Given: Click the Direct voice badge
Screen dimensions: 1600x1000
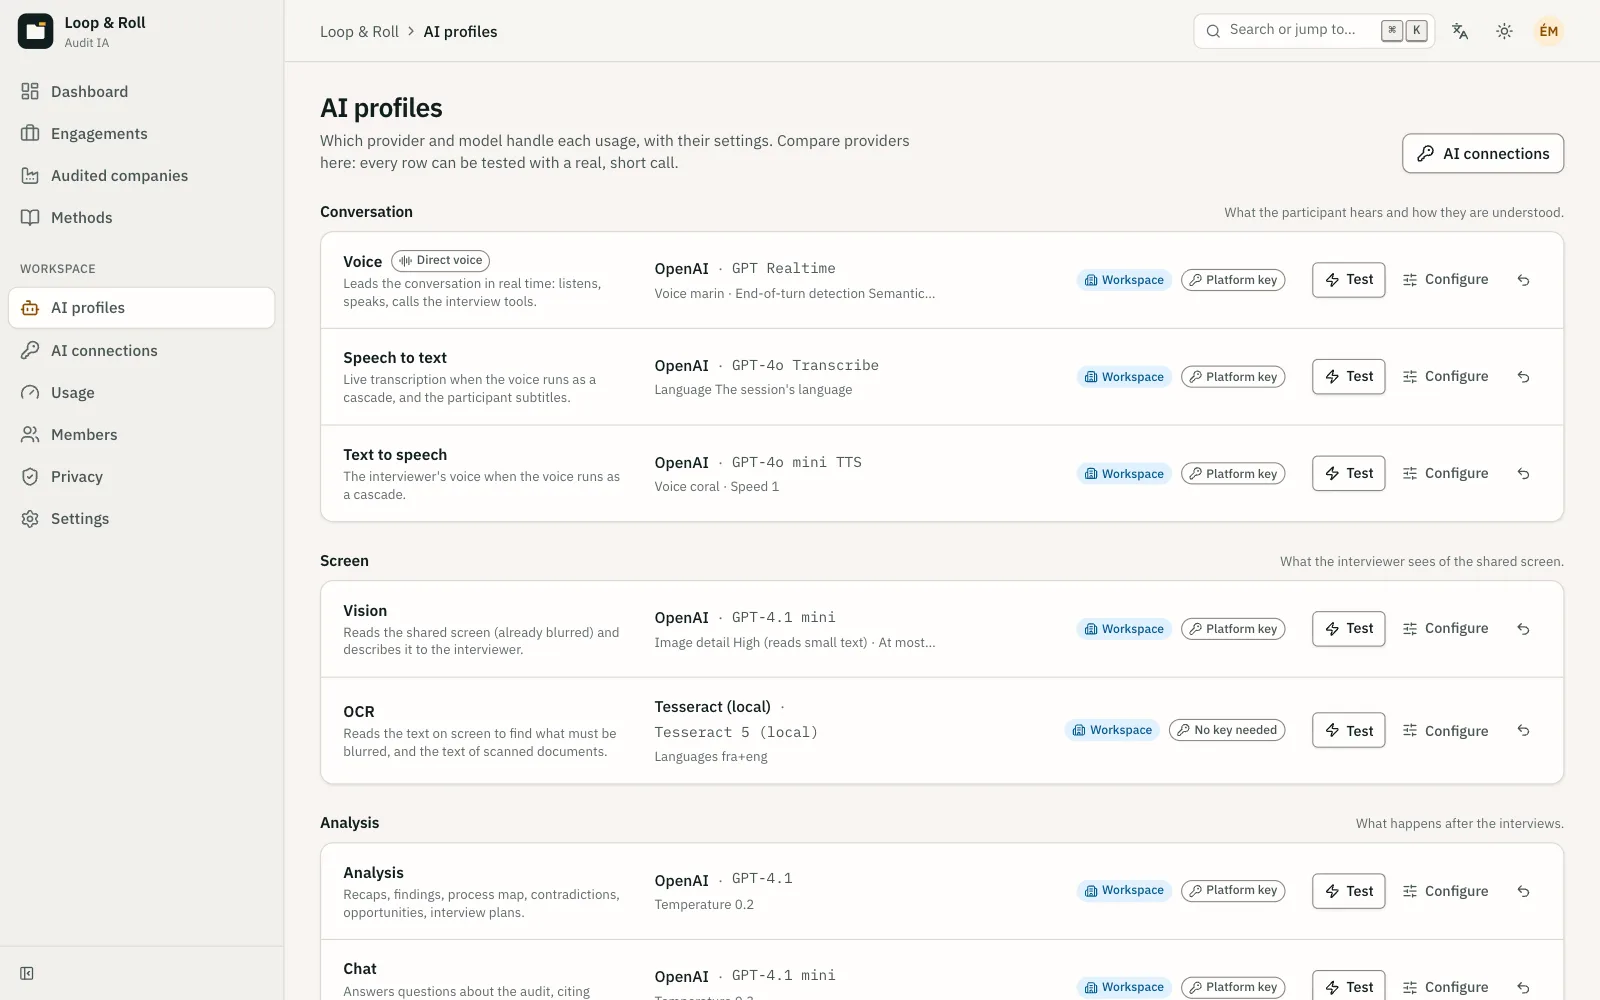Looking at the screenshot, I should pos(440,261).
